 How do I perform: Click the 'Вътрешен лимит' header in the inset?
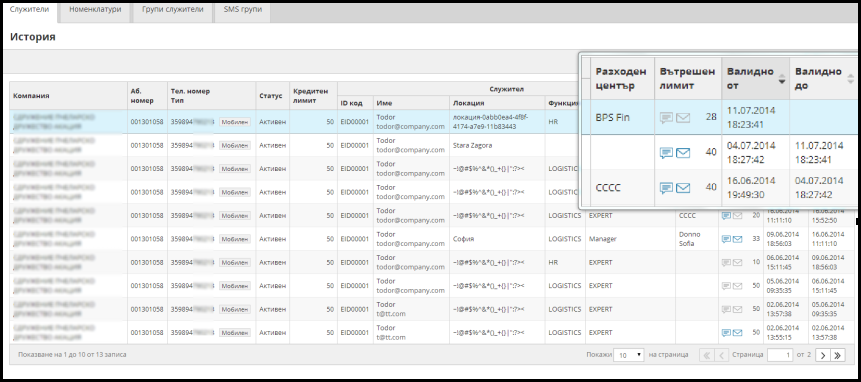[x=687, y=78]
